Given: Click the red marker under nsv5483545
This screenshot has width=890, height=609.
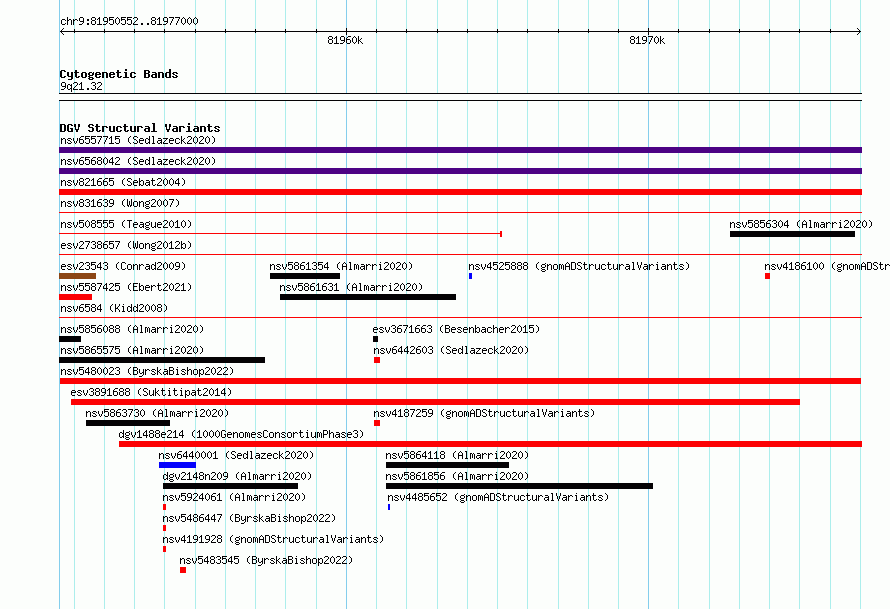Looking at the screenshot, I should click(x=183, y=570).
